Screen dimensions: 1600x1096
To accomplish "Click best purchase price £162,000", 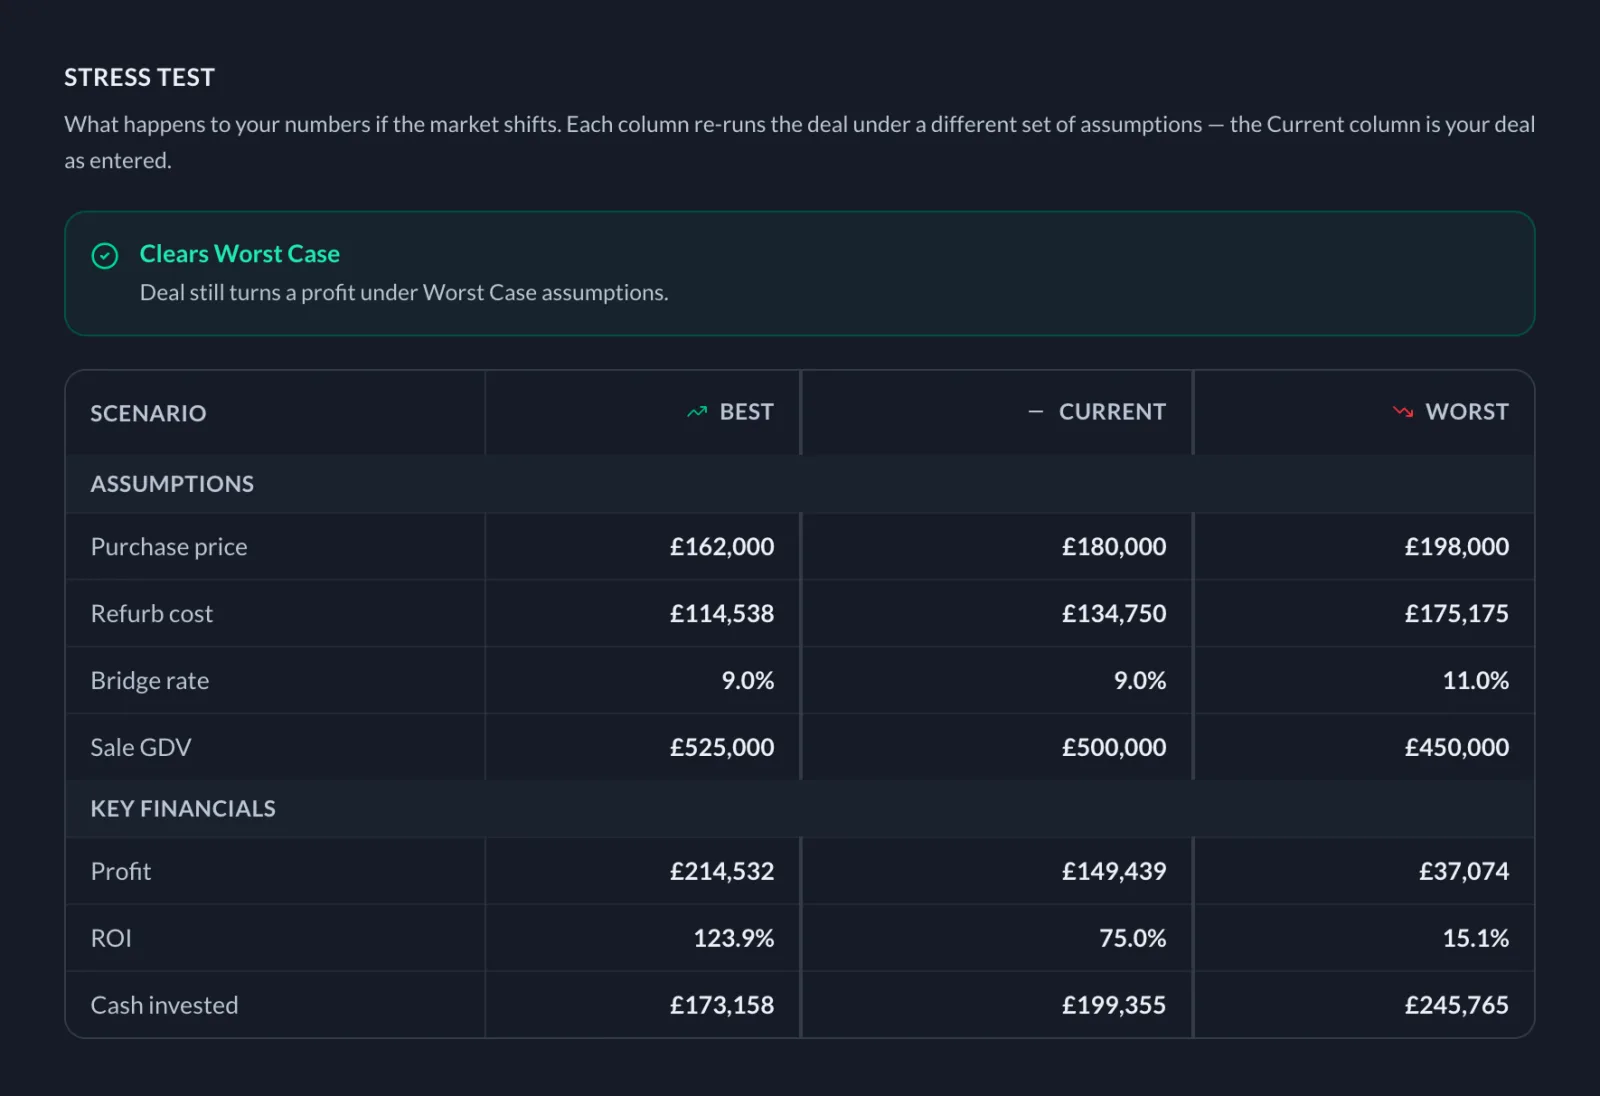I will [722, 547].
